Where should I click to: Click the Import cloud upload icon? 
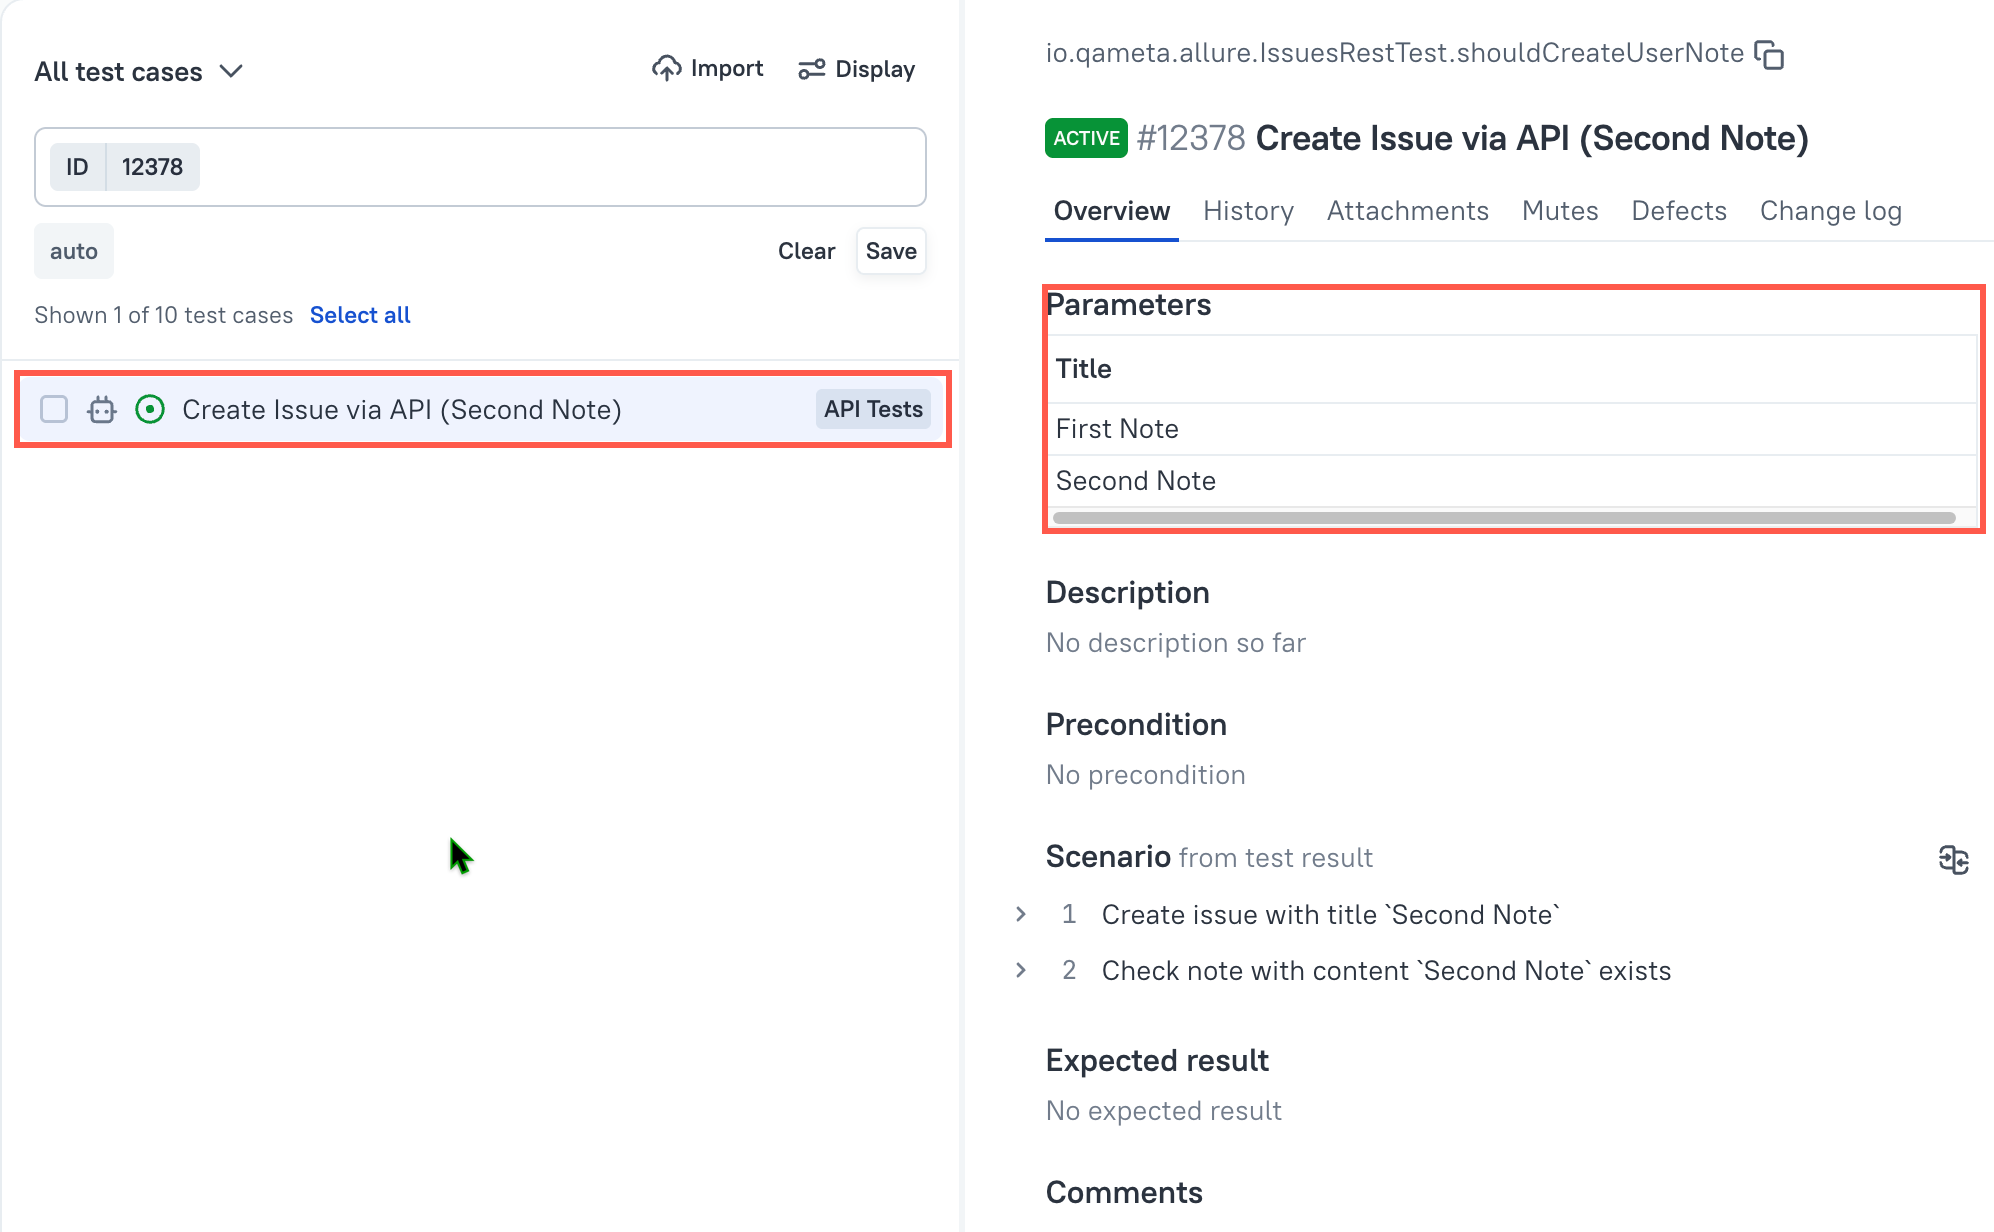[x=666, y=68]
